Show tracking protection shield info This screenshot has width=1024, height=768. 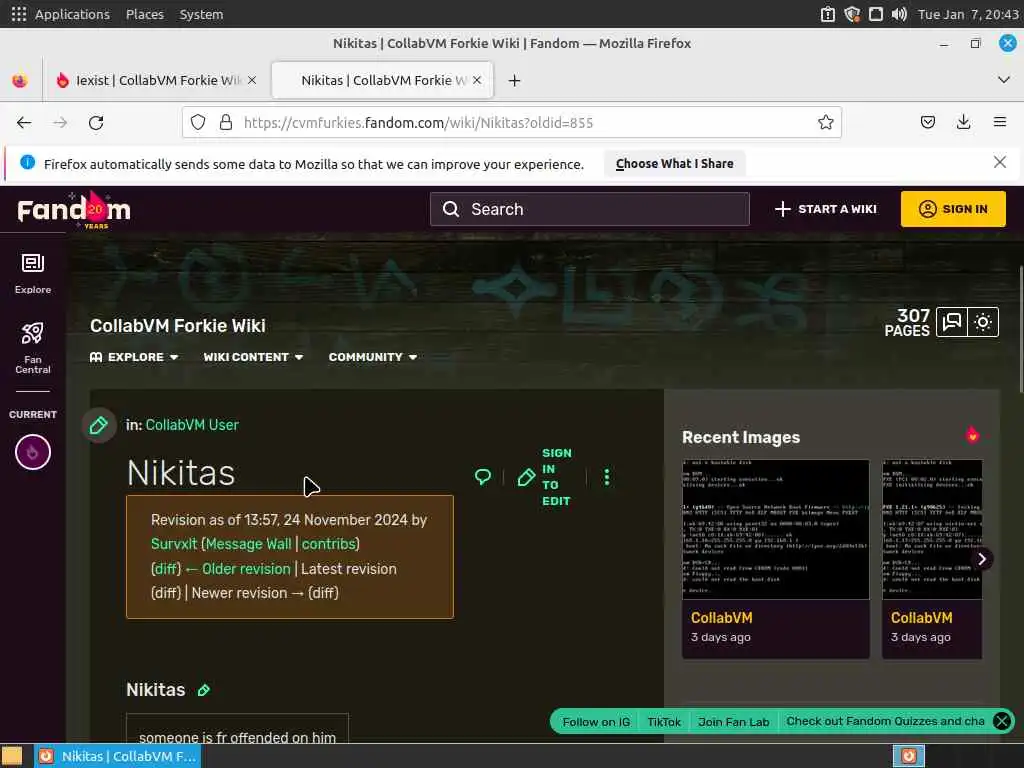click(198, 123)
